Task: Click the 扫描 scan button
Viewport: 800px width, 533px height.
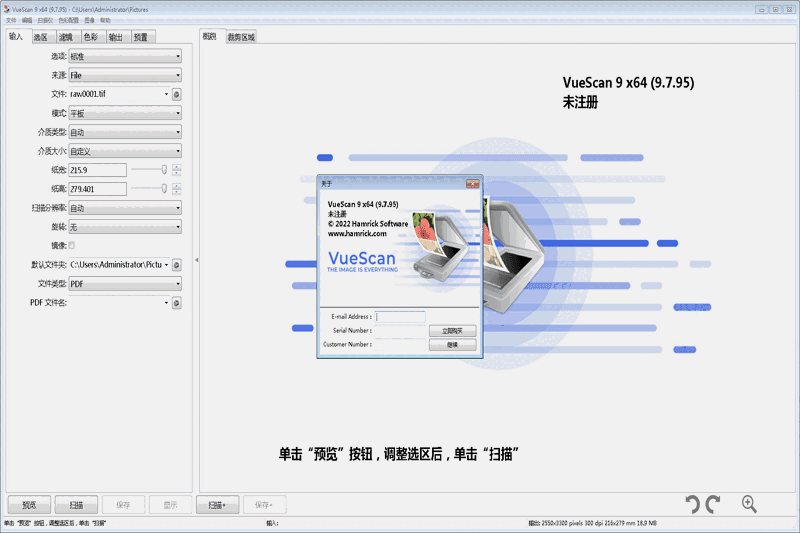Action: tap(76, 505)
